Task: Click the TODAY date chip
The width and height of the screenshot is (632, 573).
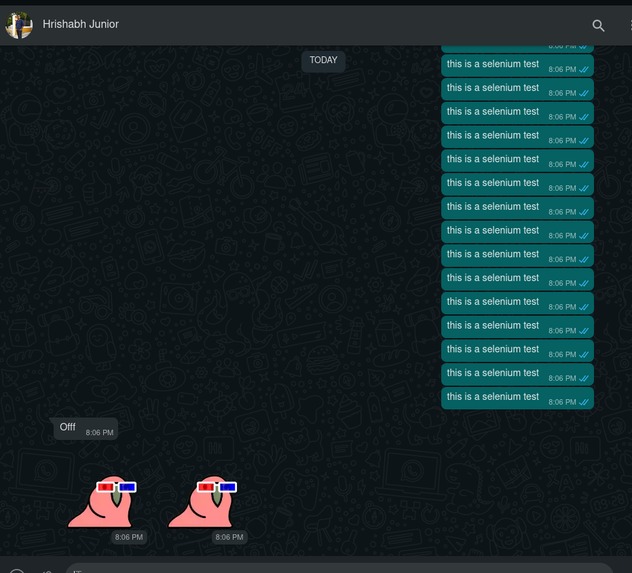Action: point(323,60)
